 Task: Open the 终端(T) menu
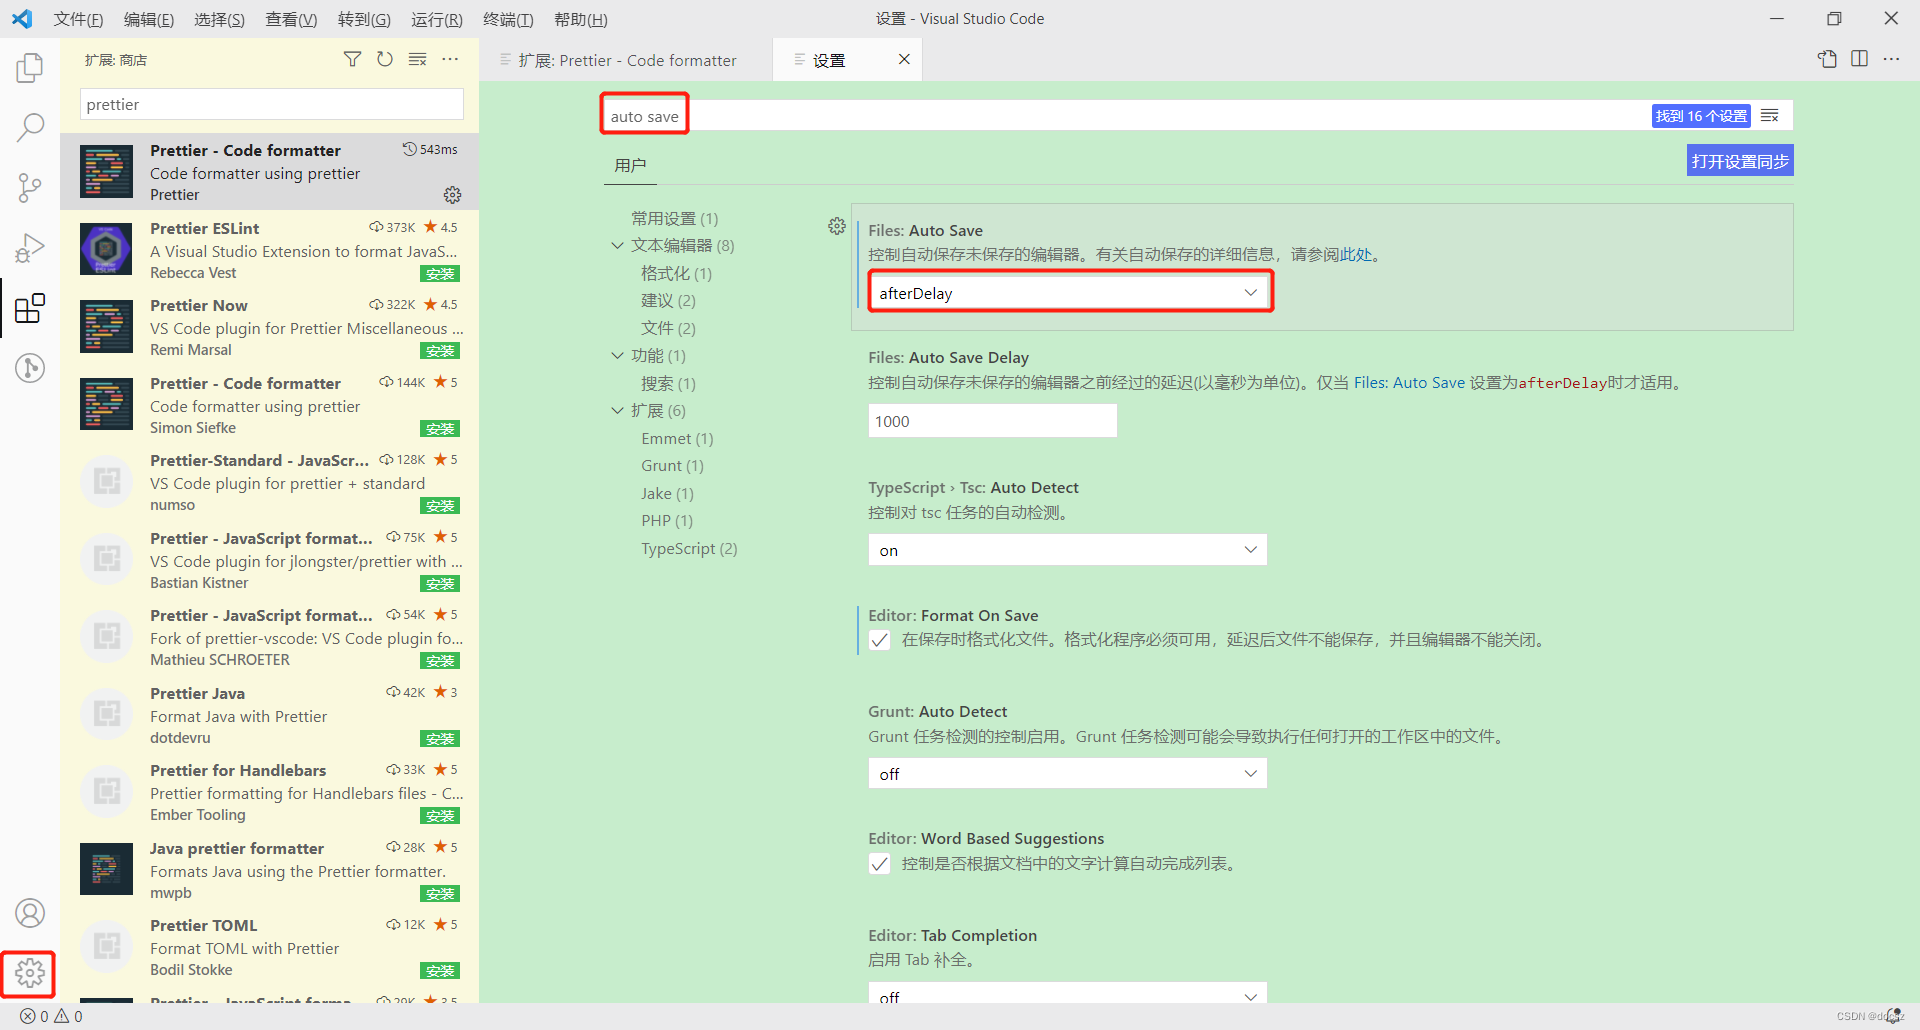point(508,19)
